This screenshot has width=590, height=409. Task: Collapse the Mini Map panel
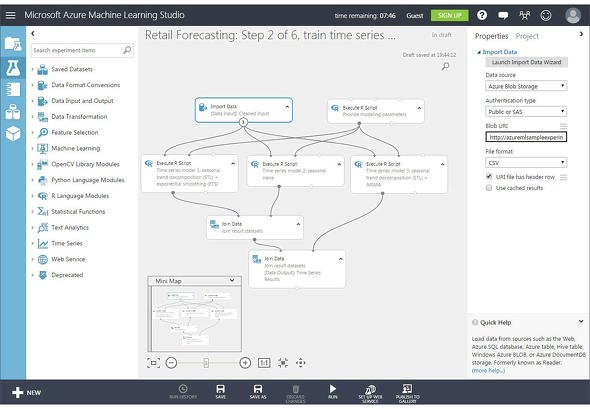(x=232, y=280)
